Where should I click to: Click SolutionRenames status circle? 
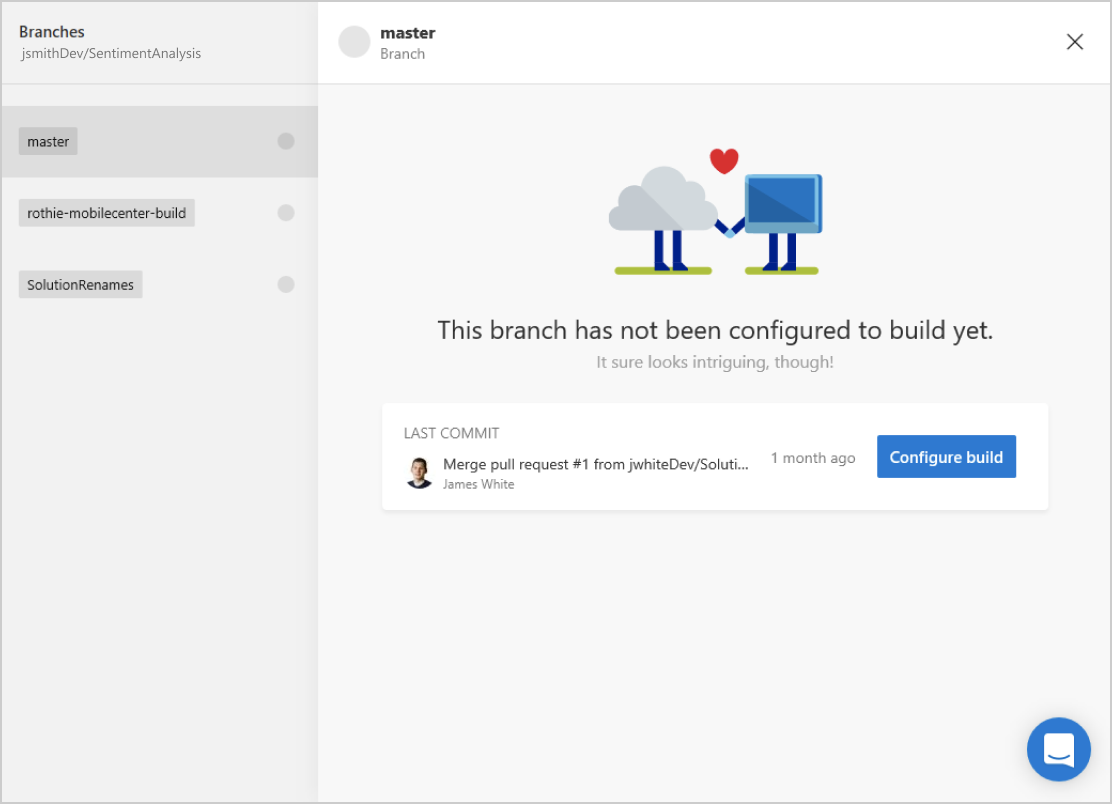[x=286, y=284]
